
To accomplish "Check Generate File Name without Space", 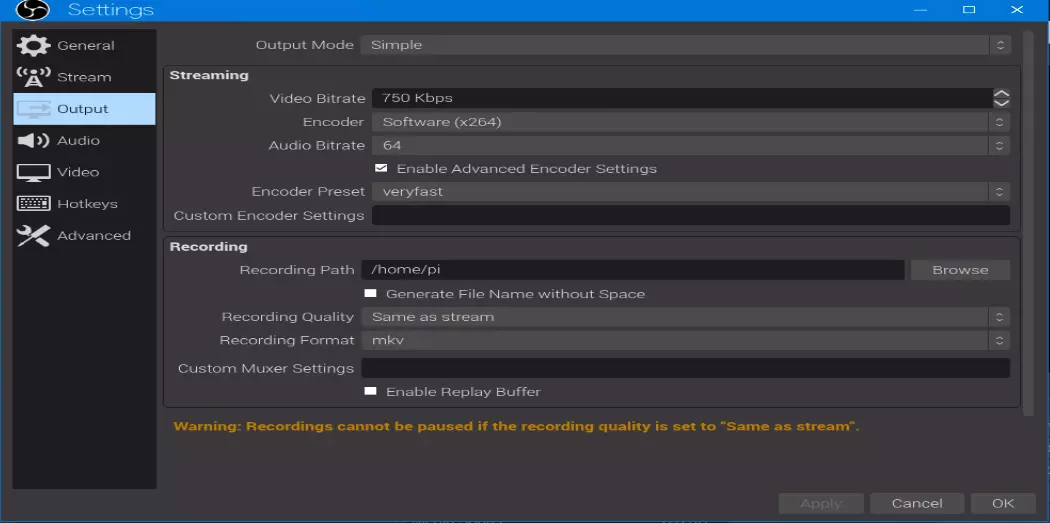I will coord(370,293).
